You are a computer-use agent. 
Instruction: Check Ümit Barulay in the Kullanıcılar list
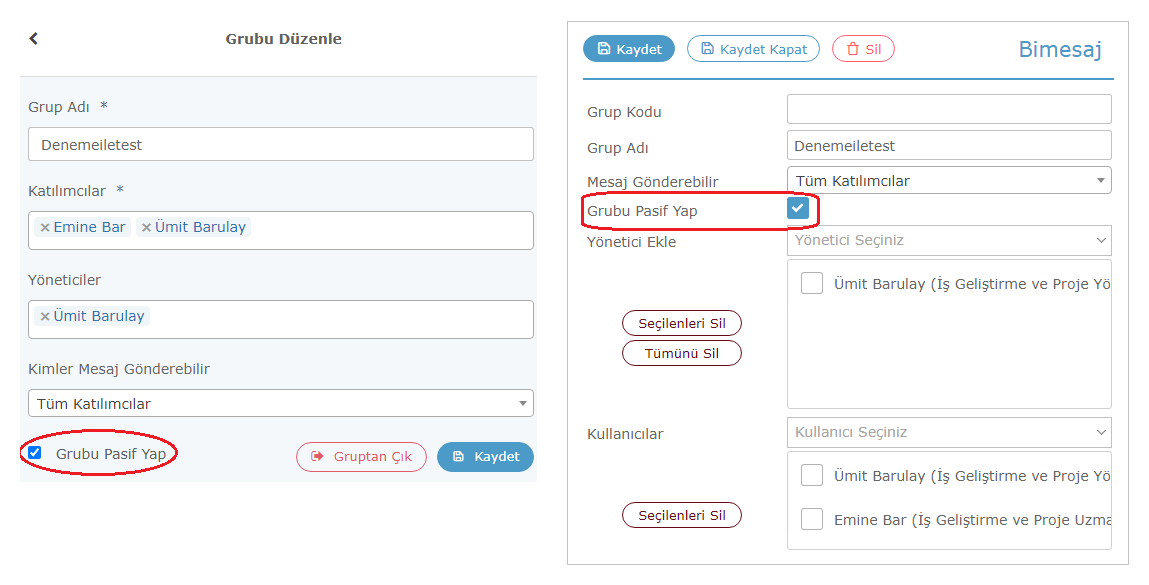812,475
